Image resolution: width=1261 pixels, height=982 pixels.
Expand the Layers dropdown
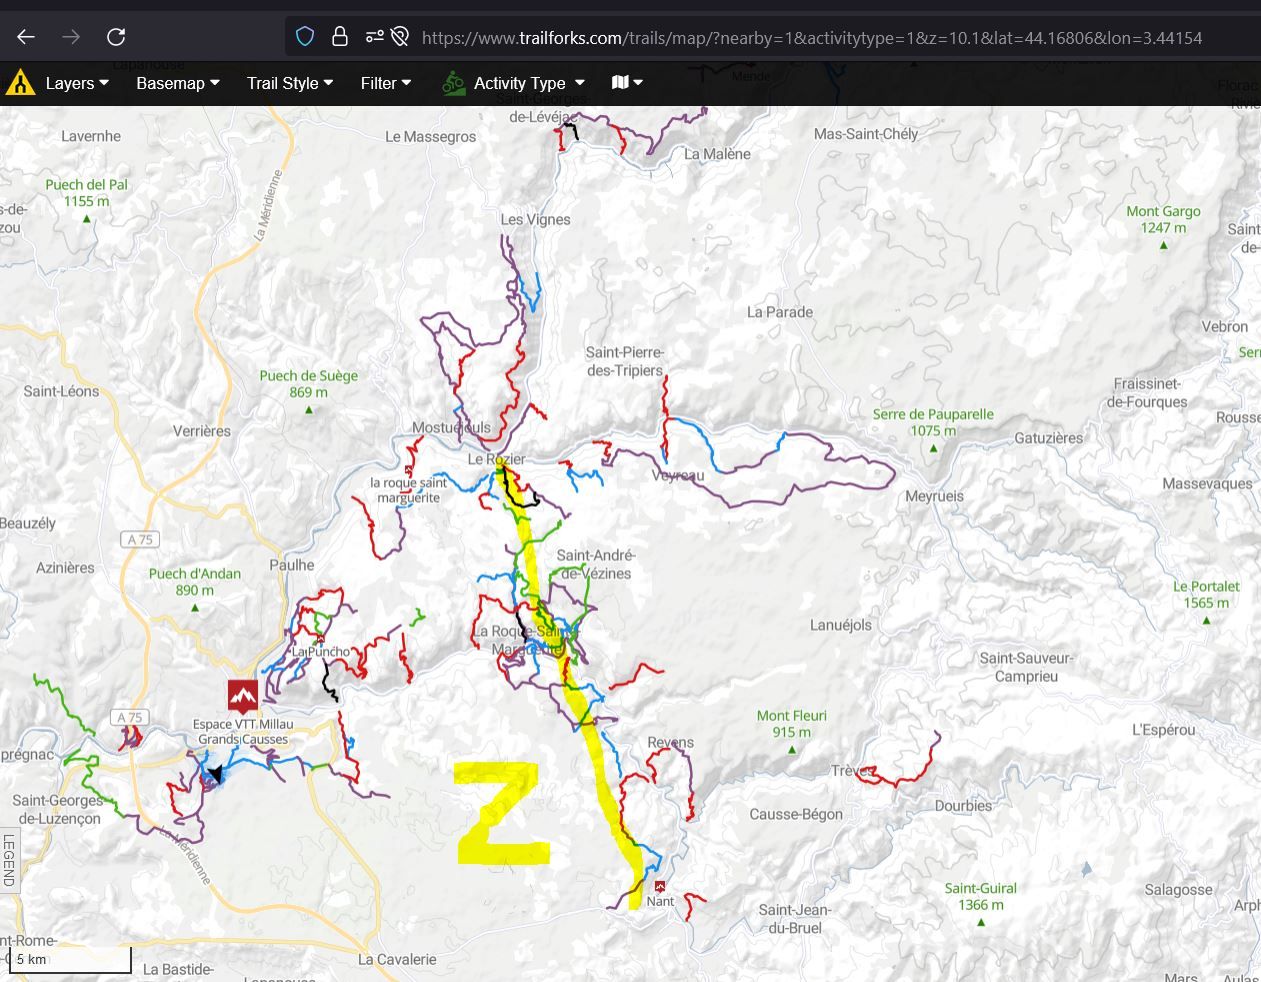point(77,83)
